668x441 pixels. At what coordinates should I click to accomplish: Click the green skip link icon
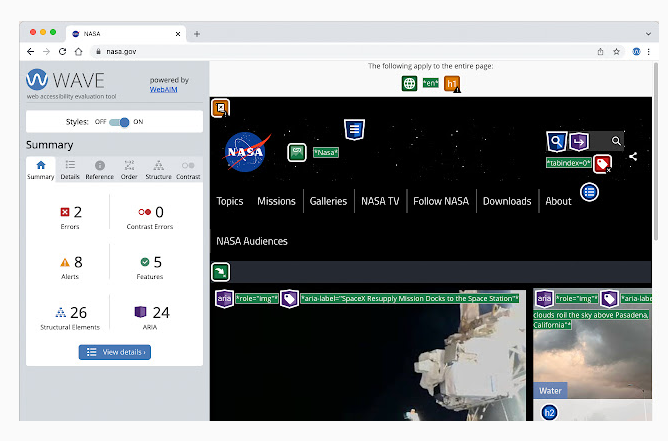pyautogui.click(x=220, y=272)
